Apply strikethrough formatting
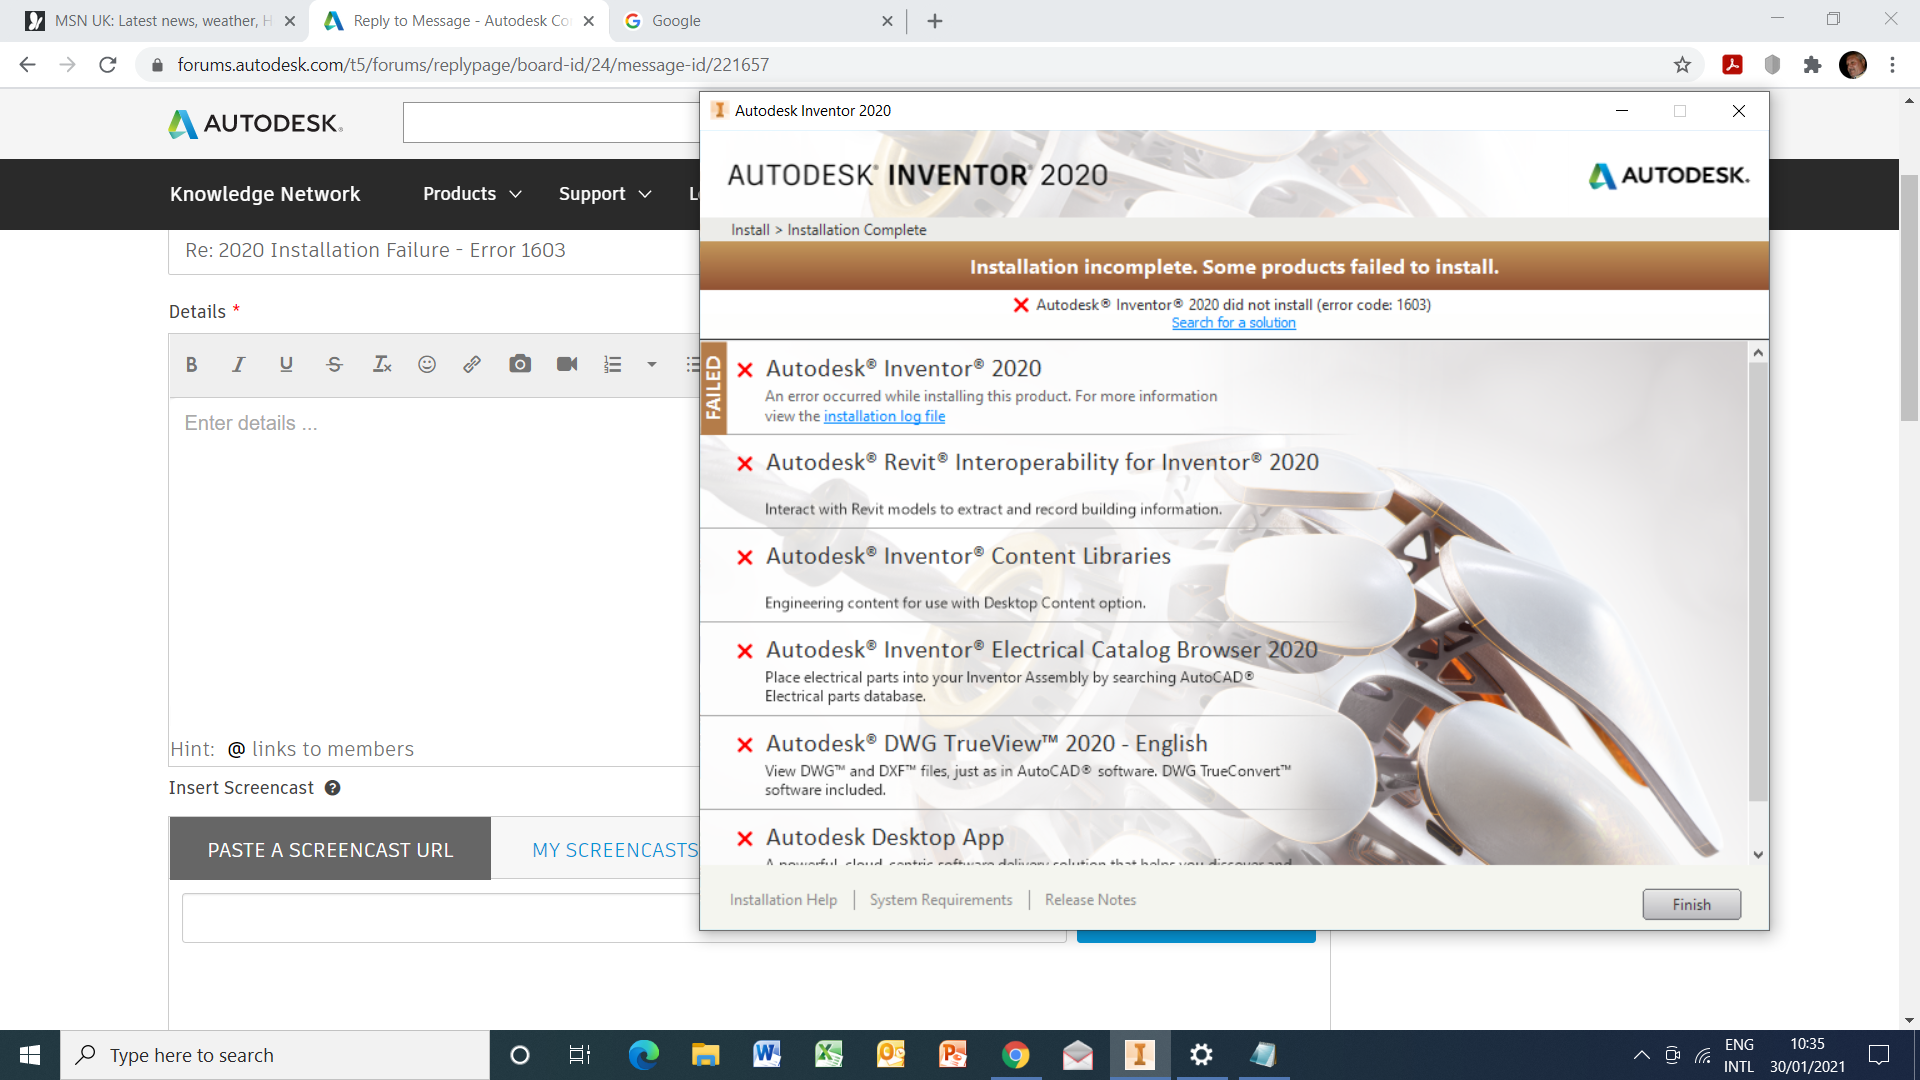 click(334, 365)
